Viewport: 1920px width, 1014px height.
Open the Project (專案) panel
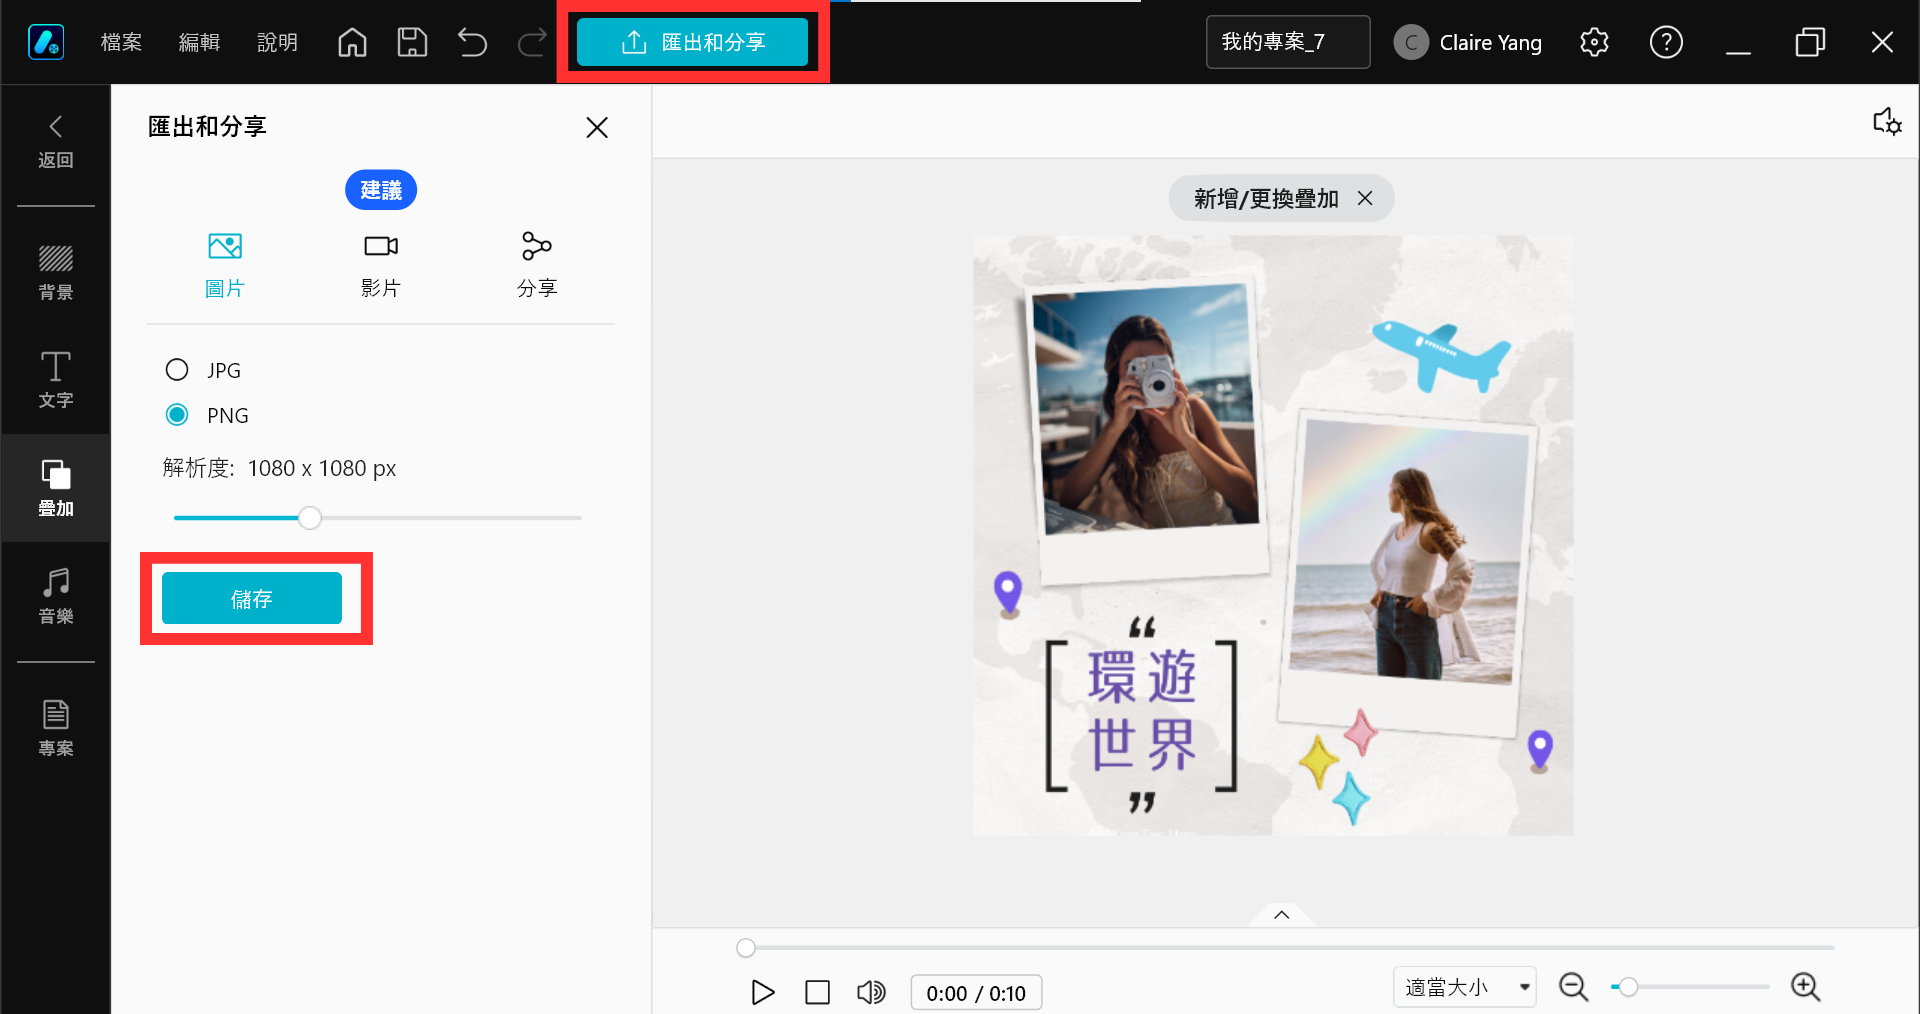(56, 728)
